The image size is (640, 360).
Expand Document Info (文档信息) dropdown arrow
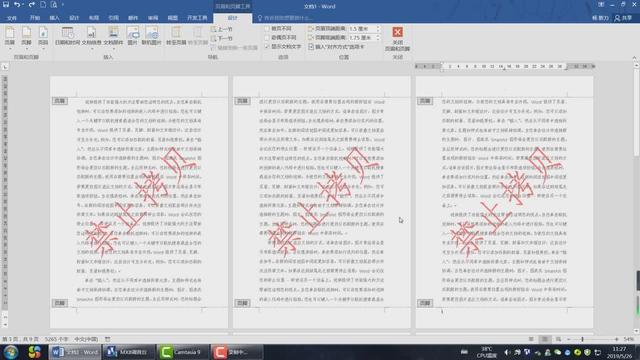pos(91,49)
